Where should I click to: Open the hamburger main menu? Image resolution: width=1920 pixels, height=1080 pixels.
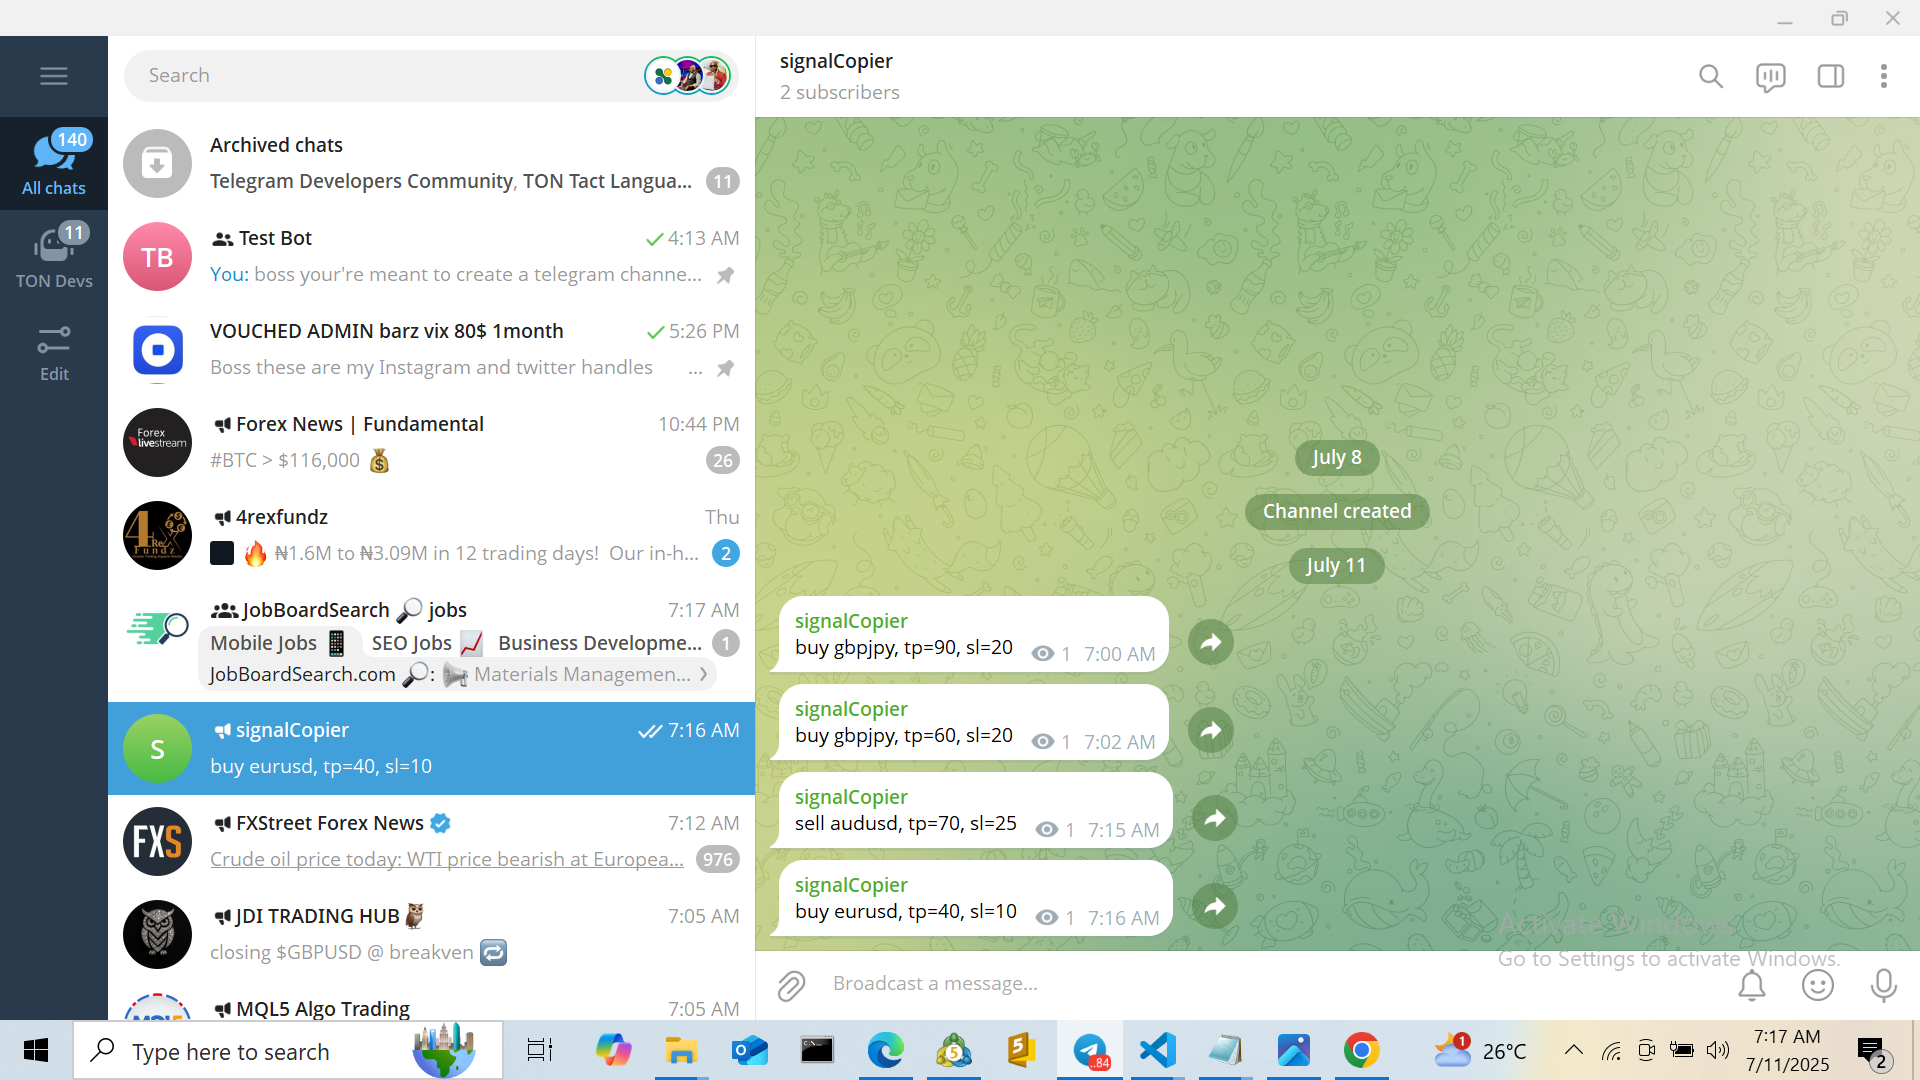(54, 76)
